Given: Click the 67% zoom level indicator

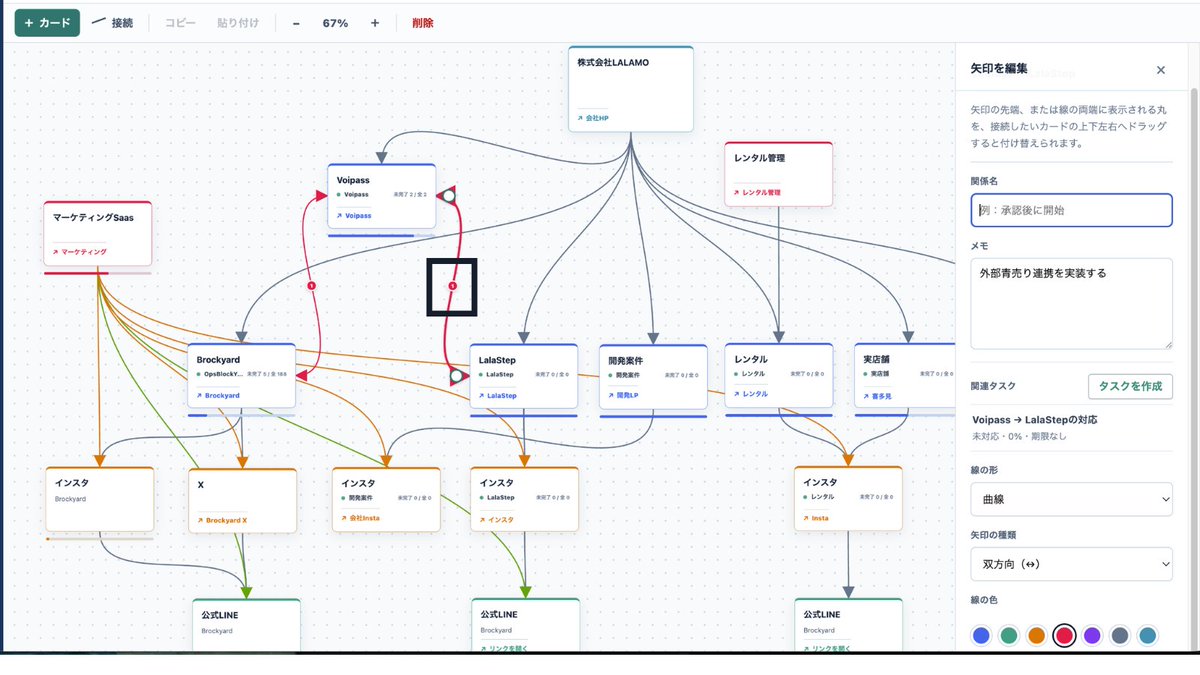Looking at the screenshot, I should coord(335,23).
